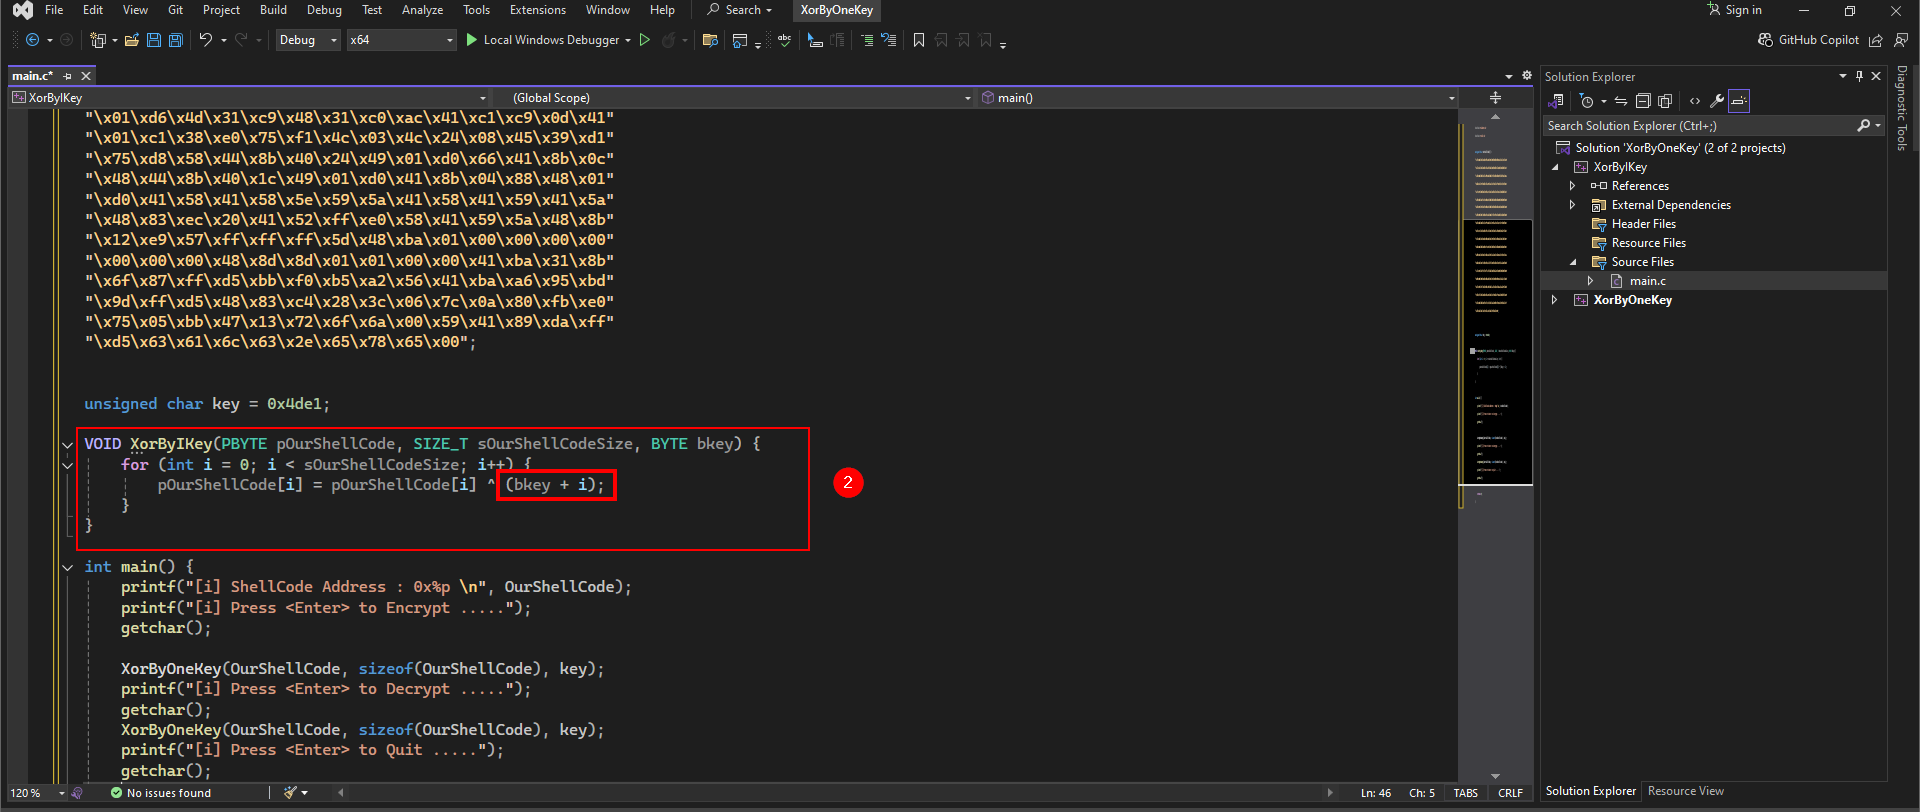Click the Show All Files icon in Solution Explorer
The width and height of the screenshot is (1920, 812).
[1665, 101]
